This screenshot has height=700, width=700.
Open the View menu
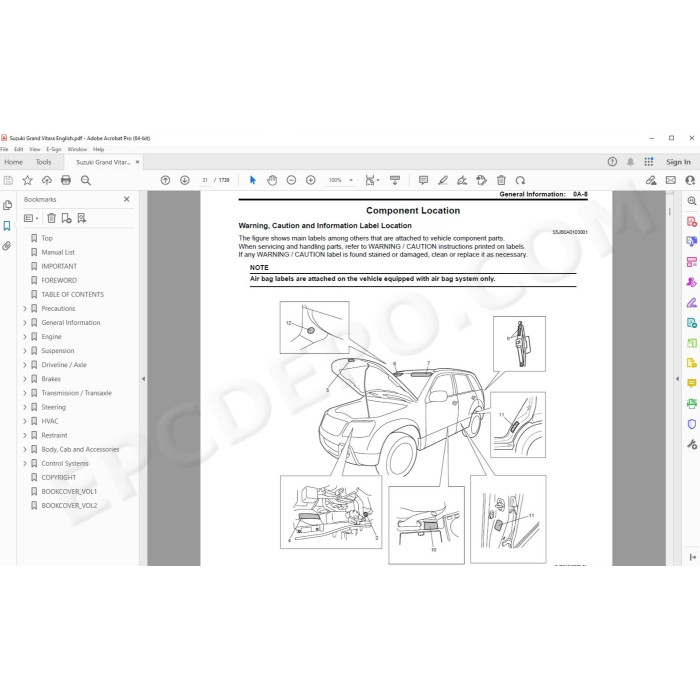point(35,150)
